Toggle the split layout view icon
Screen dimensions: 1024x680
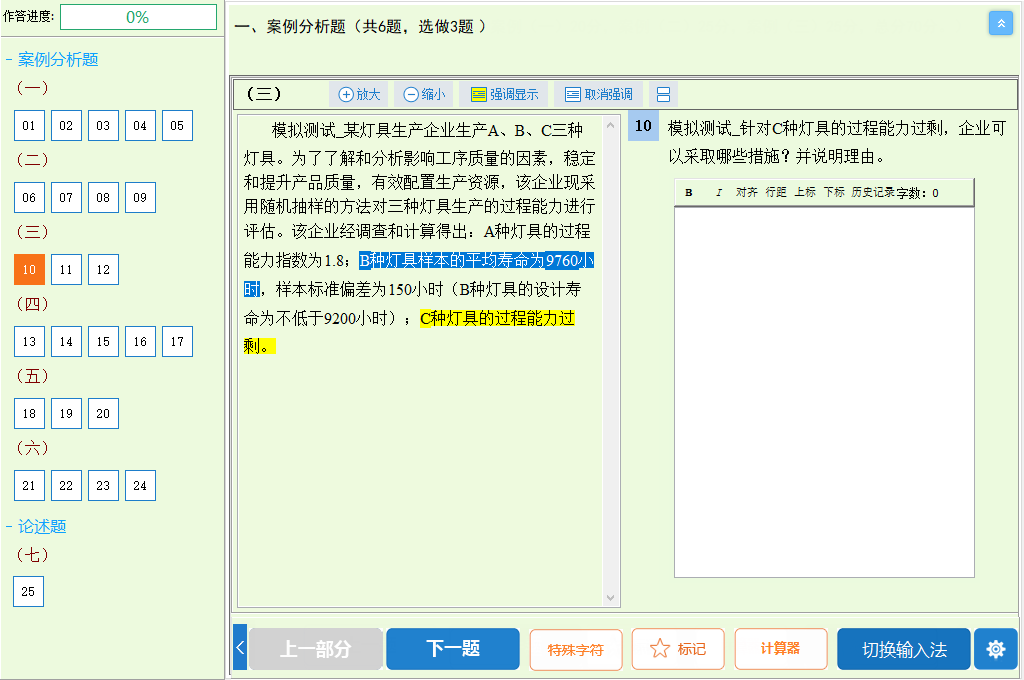pos(662,94)
